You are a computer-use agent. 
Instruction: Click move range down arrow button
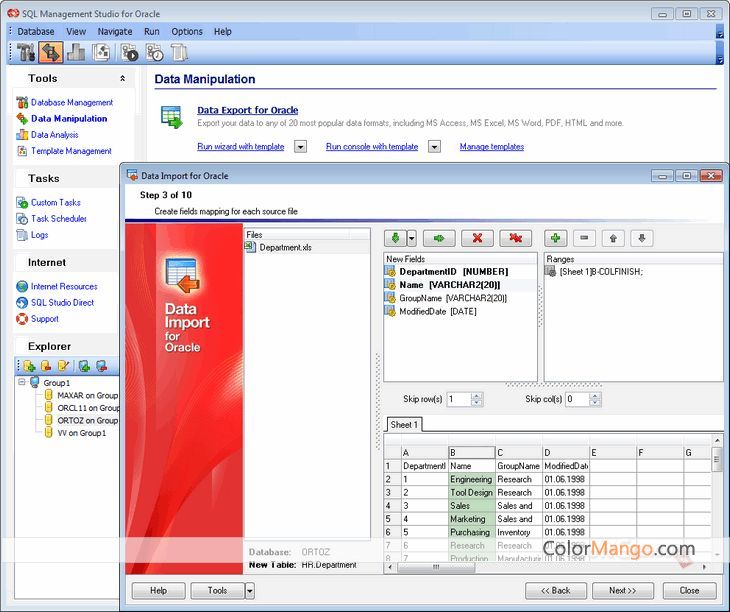pos(642,239)
